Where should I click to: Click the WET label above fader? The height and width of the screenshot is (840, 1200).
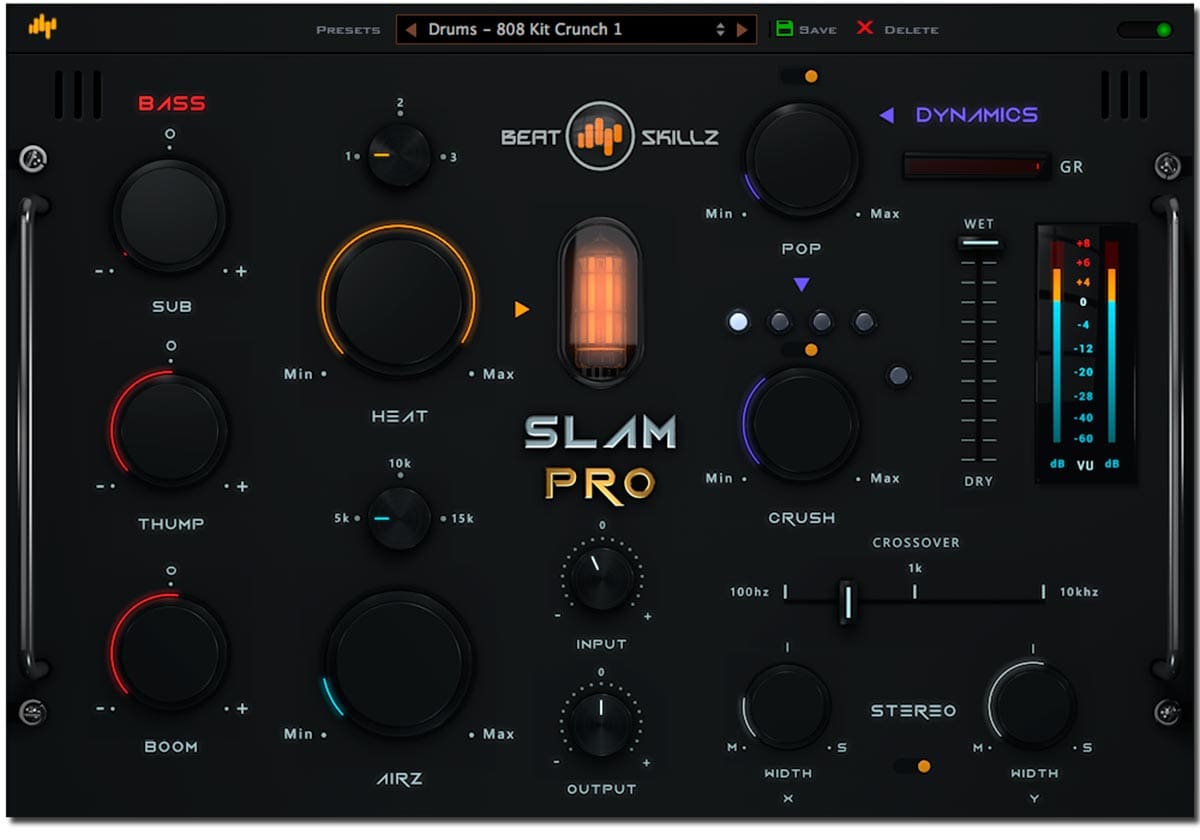[979, 224]
